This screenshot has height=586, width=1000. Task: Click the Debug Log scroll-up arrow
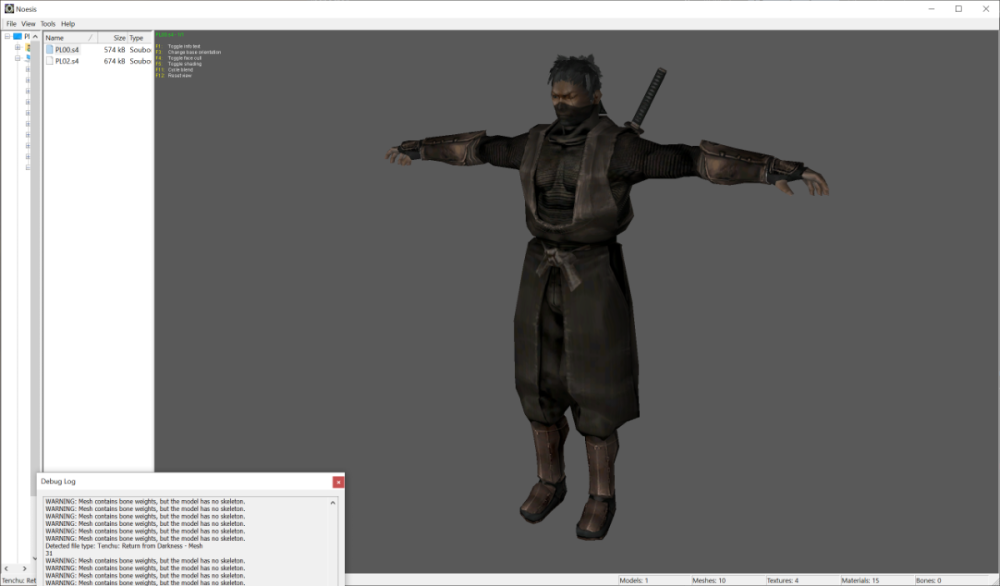pyautogui.click(x=332, y=503)
